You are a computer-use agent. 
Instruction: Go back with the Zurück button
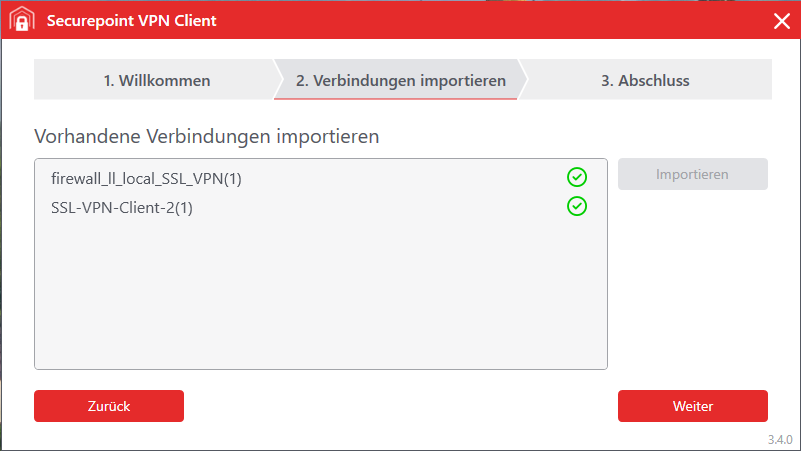point(109,406)
